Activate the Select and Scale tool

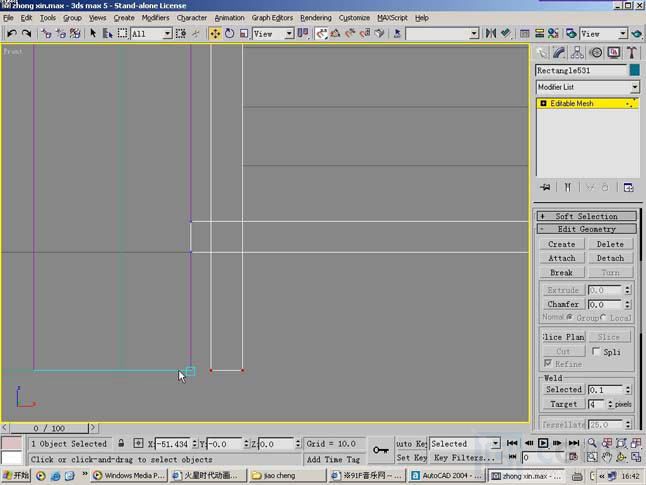click(x=244, y=33)
